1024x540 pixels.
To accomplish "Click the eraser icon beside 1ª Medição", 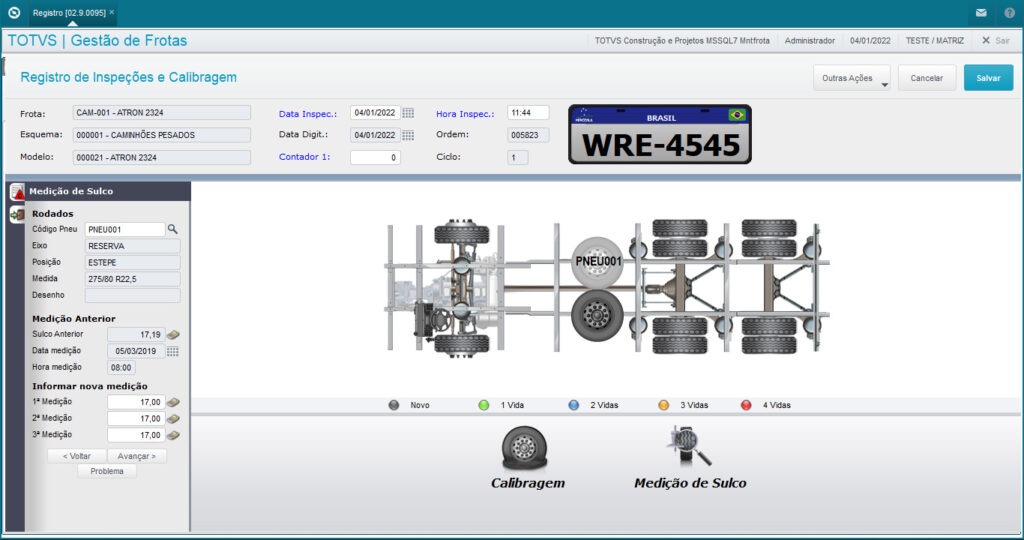I will tap(173, 402).
